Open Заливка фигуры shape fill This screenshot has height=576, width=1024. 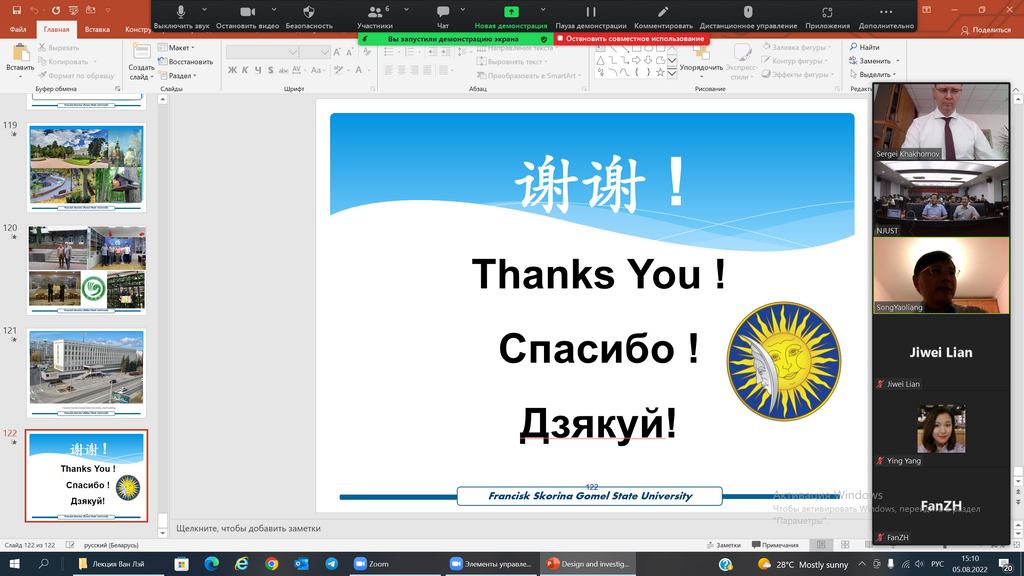[x=797, y=48]
